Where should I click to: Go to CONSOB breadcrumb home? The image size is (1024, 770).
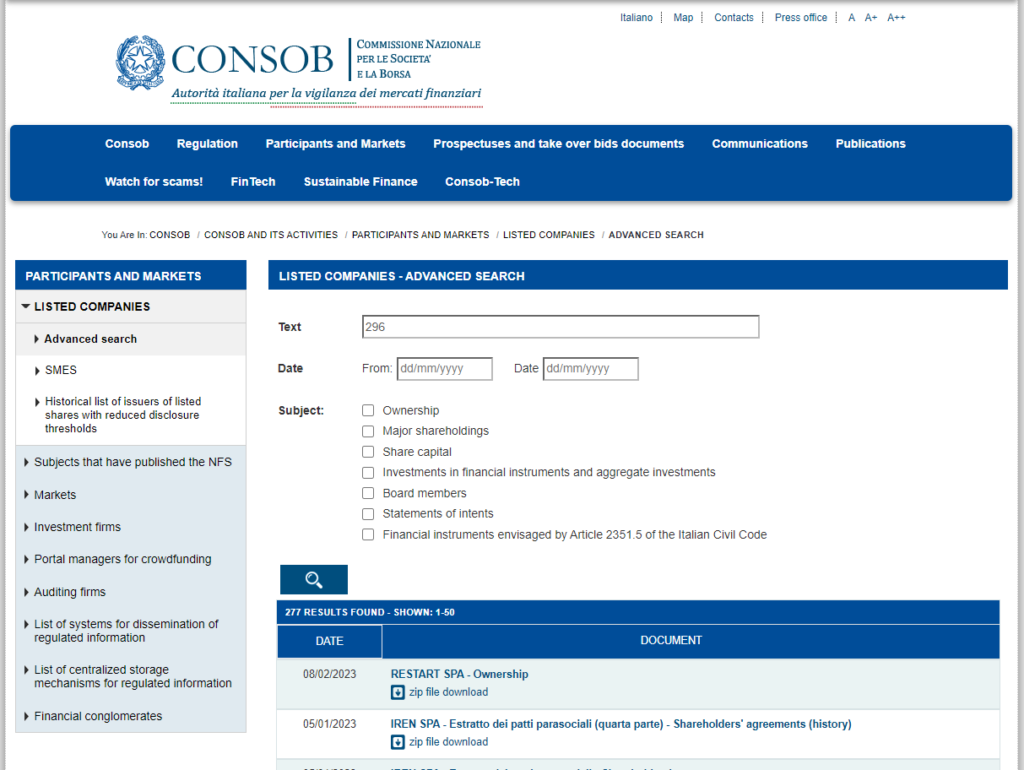(x=170, y=234)
